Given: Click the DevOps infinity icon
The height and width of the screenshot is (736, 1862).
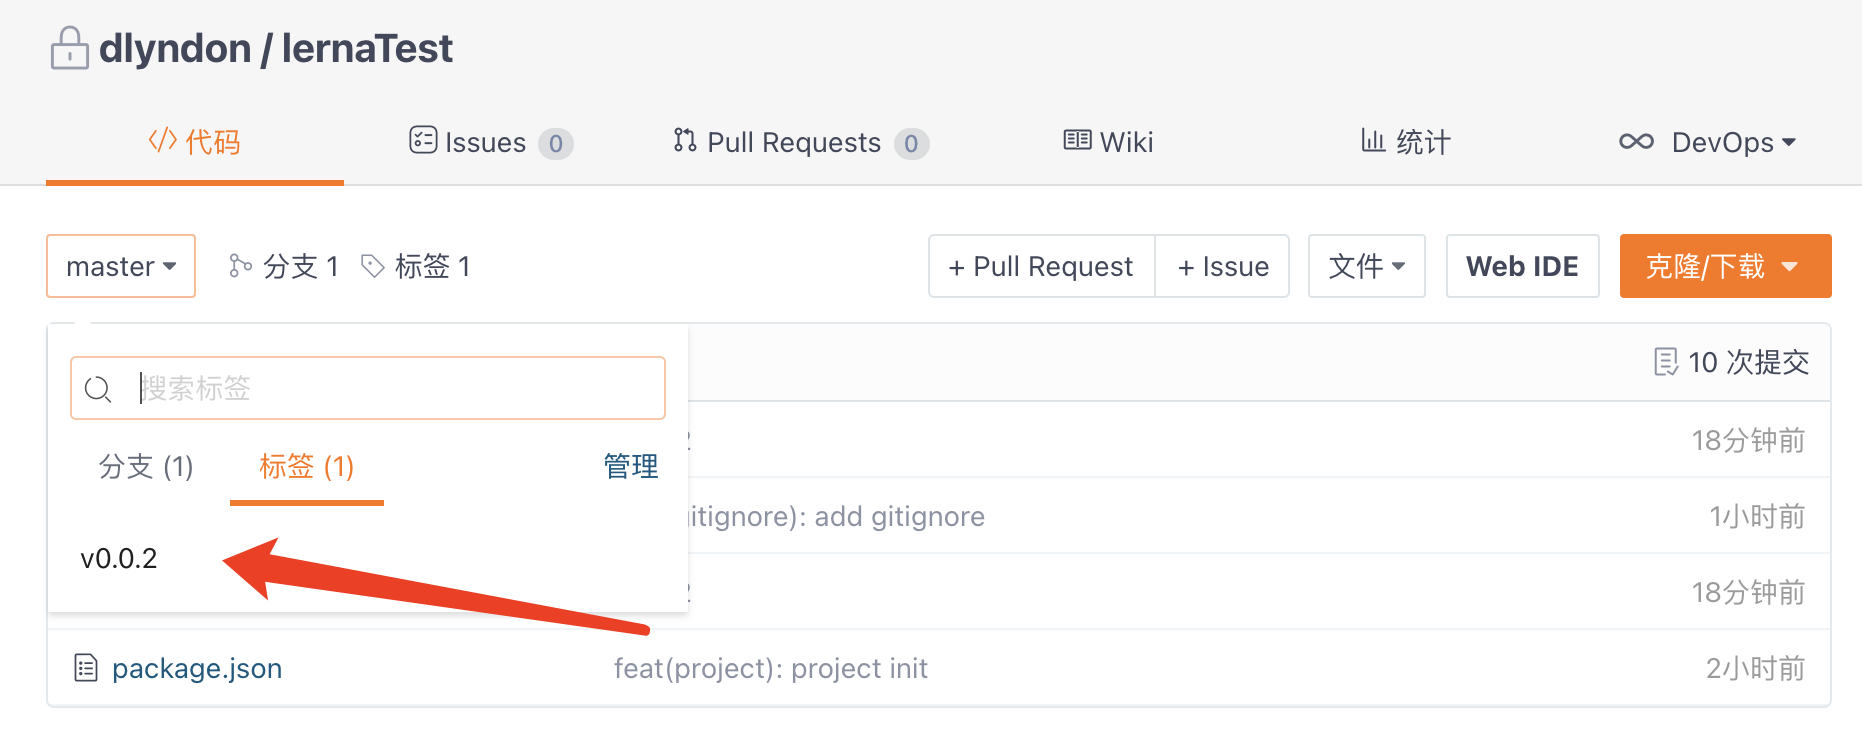Looking at the screenshot, I should point(1636,142).
